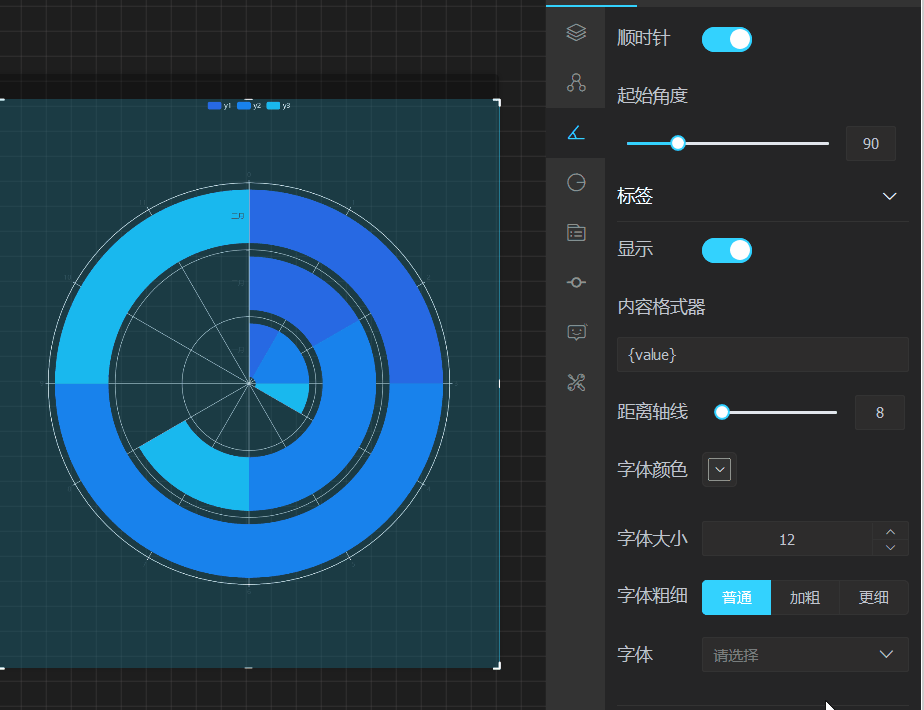Click the 距离轴线 value field showing 8

879,412
